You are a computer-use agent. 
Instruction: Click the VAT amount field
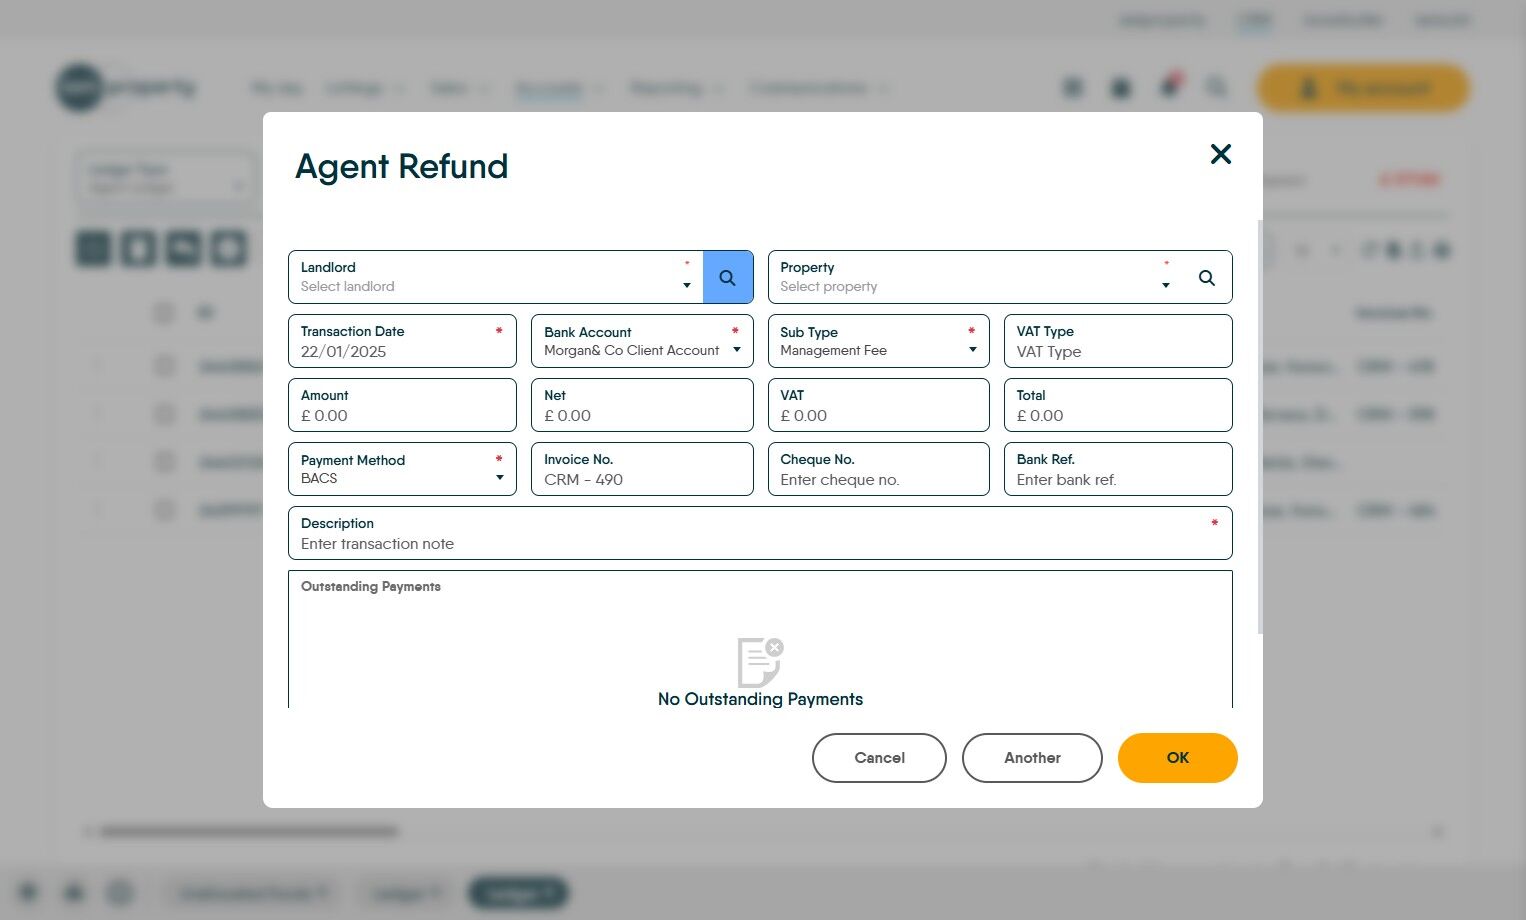click(878, 405)
